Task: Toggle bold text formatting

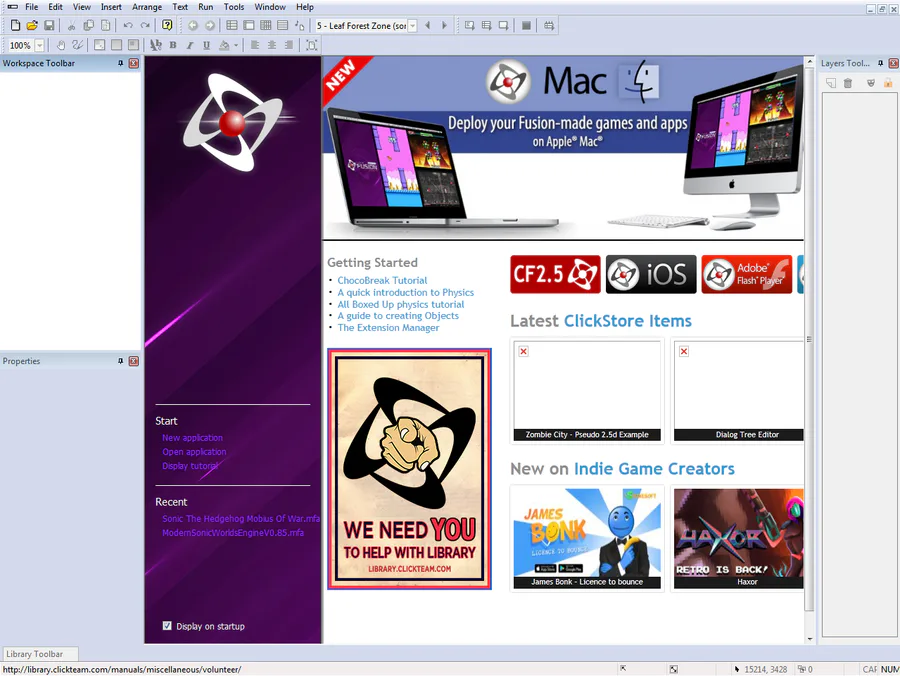Action: (x=173, y=45)
